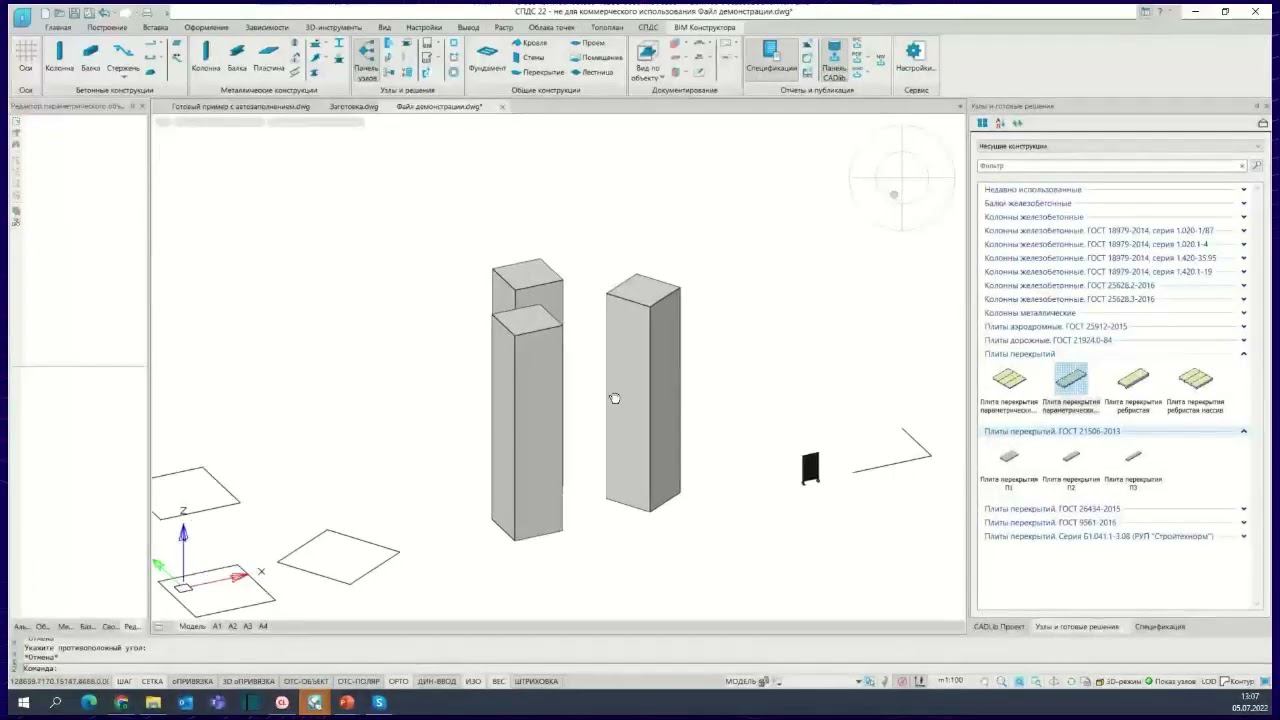
Task: Switch to the A1 layout tab
Action: coord(217,627)
